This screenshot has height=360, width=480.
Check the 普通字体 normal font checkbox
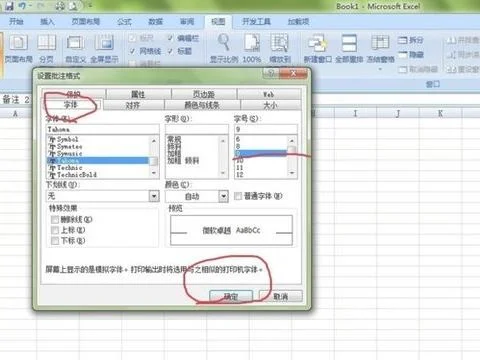pyautogui.click(x=238, y=196)
